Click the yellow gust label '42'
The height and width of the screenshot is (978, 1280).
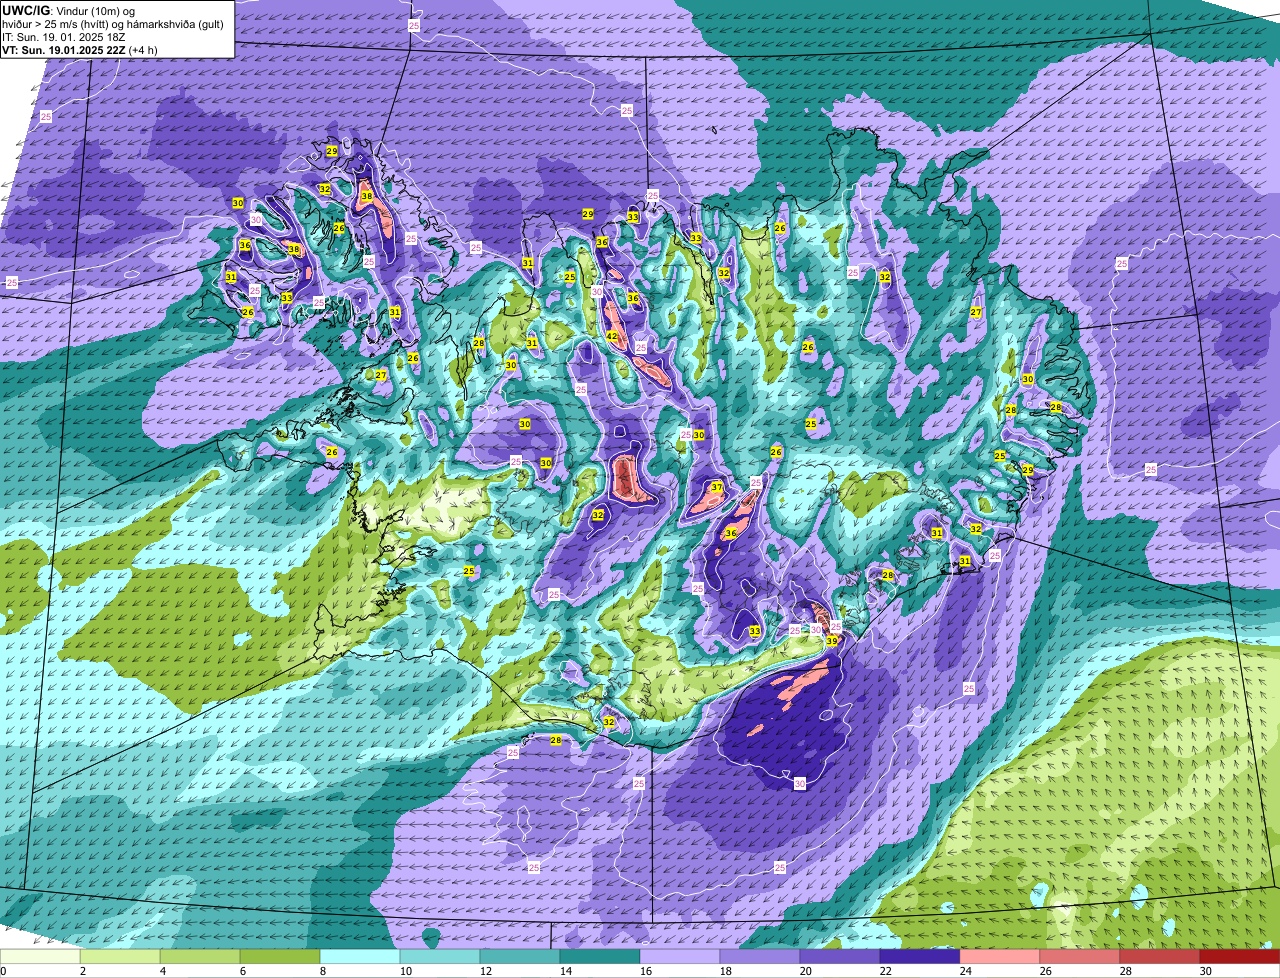tap(612, 337)
